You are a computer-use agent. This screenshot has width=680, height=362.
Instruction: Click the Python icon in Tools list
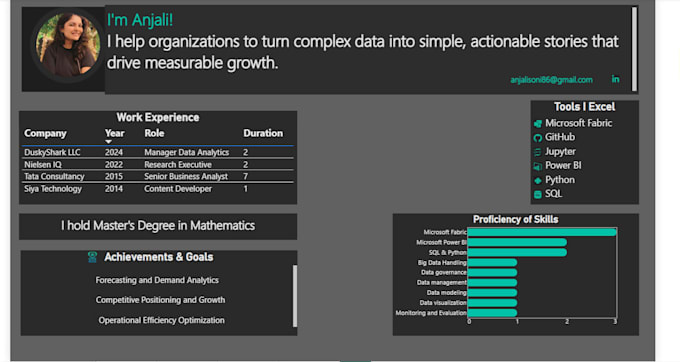click(x=538, y=180)
